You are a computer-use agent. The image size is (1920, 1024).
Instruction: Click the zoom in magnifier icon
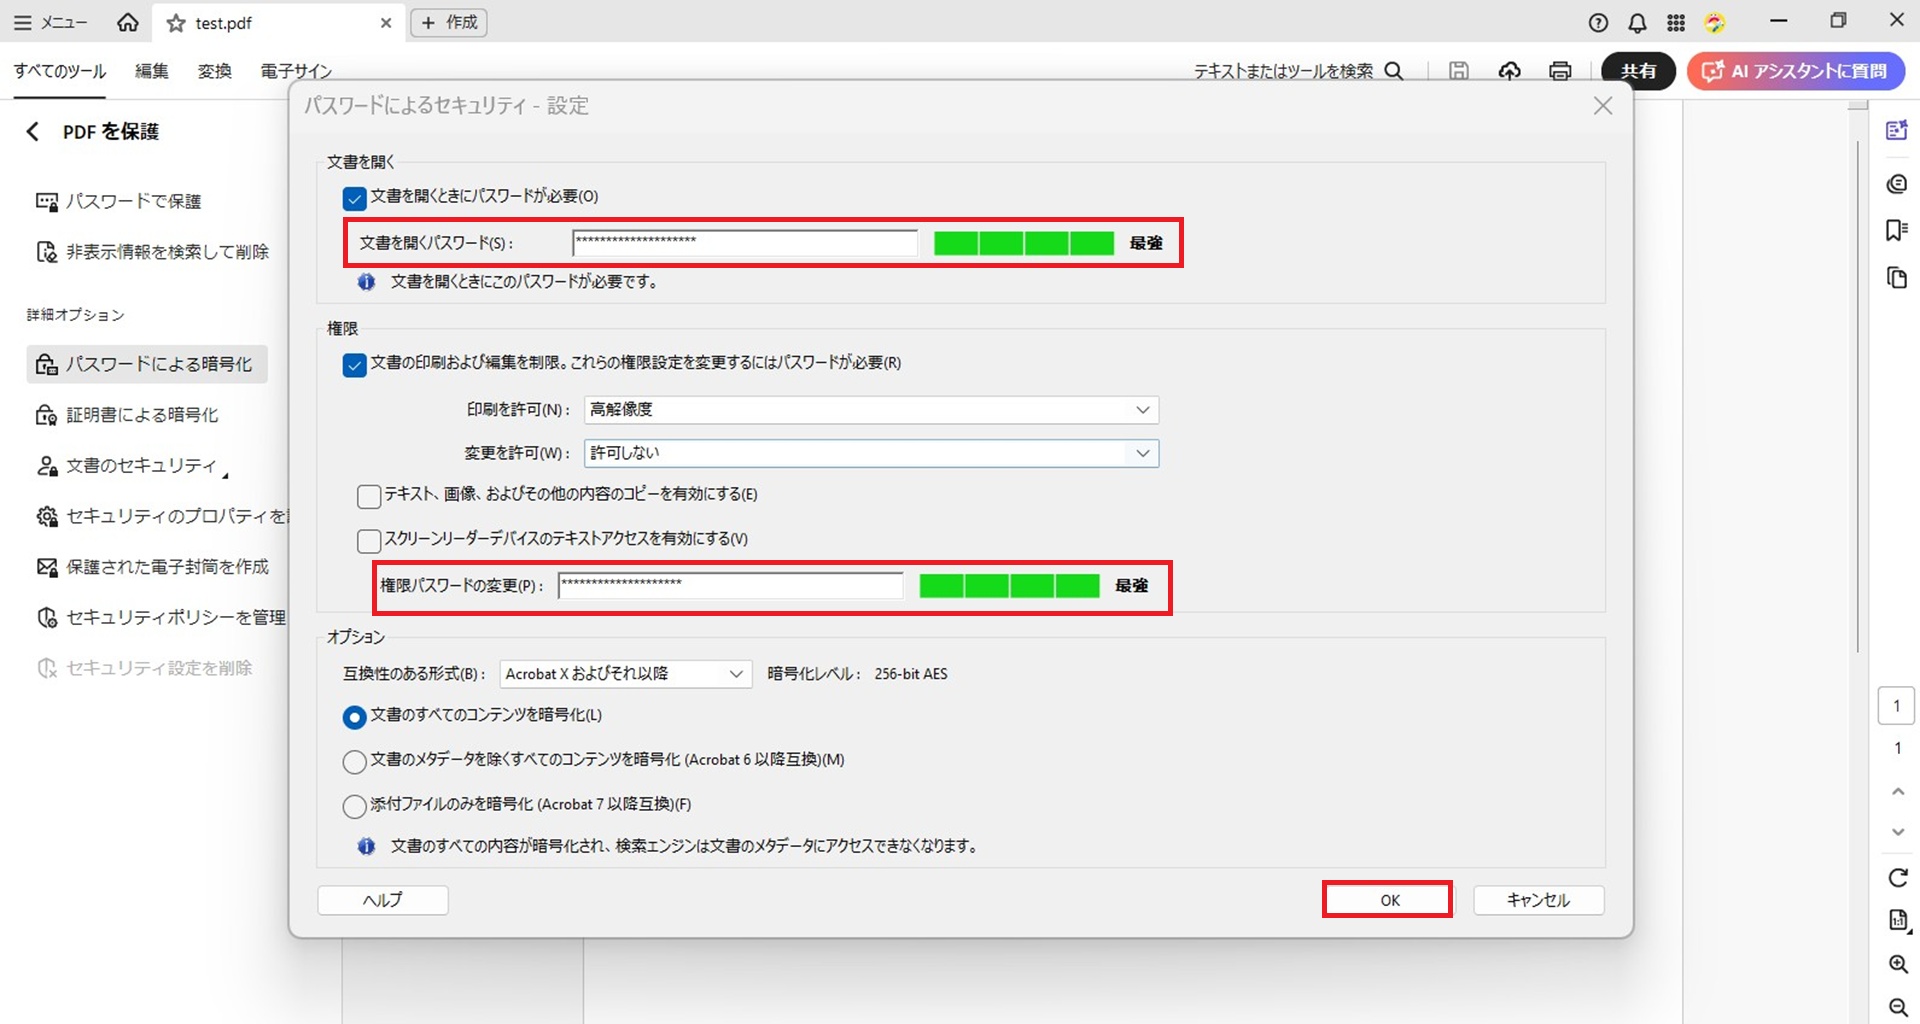pos(1897,964)
